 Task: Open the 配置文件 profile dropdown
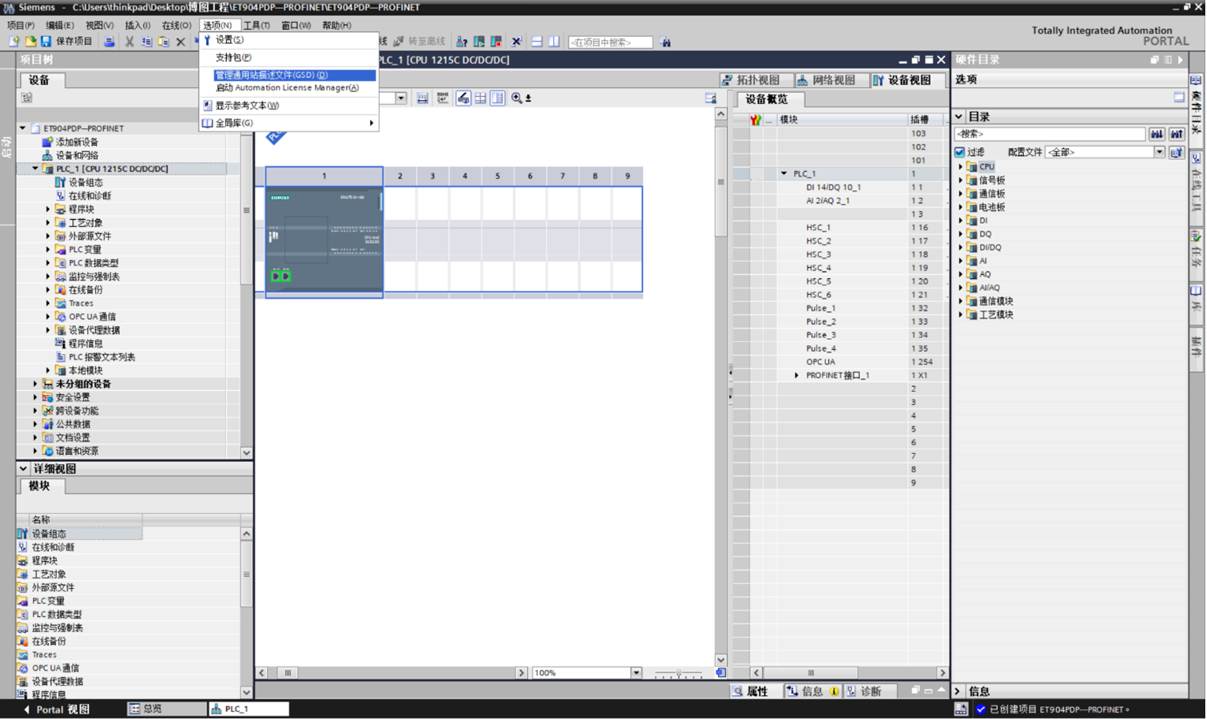(x=1160, y=152)
